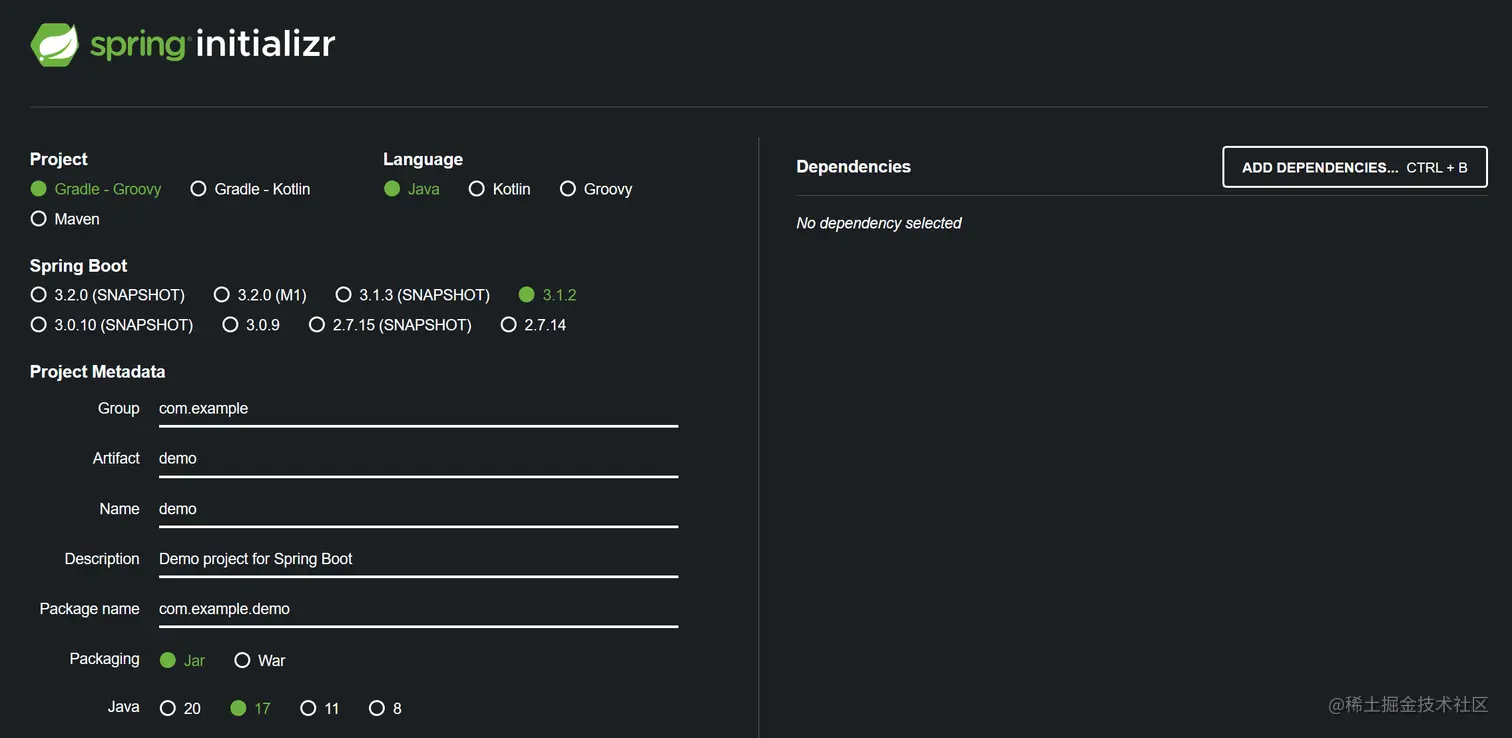This screenshot has height=738, width=1512.
Task: Choose Spring Boot 3.0.10 (SNAPSHOT)
Action: [112, 325]
